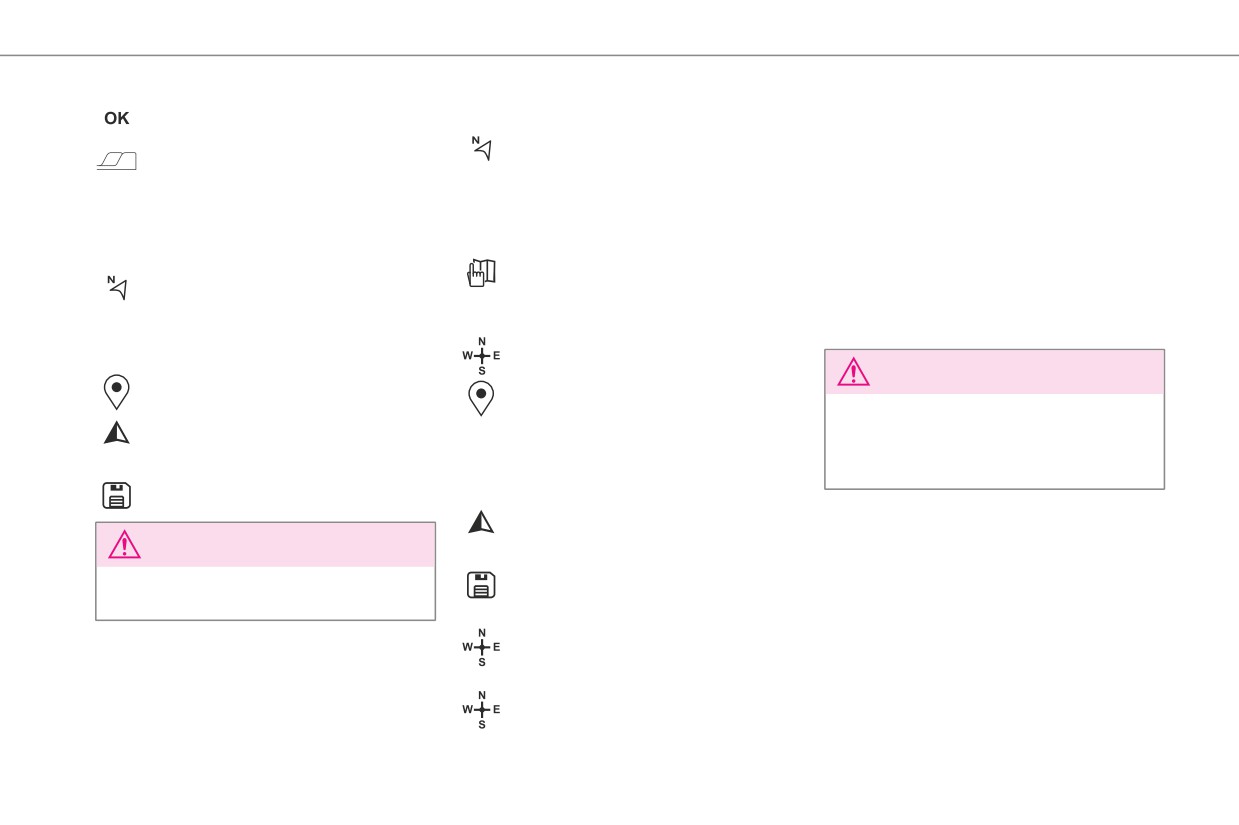This screenshot has height=825, width=1239.
Task: Click floppy save icon just above the warning box
Action: tap(117, 496)
